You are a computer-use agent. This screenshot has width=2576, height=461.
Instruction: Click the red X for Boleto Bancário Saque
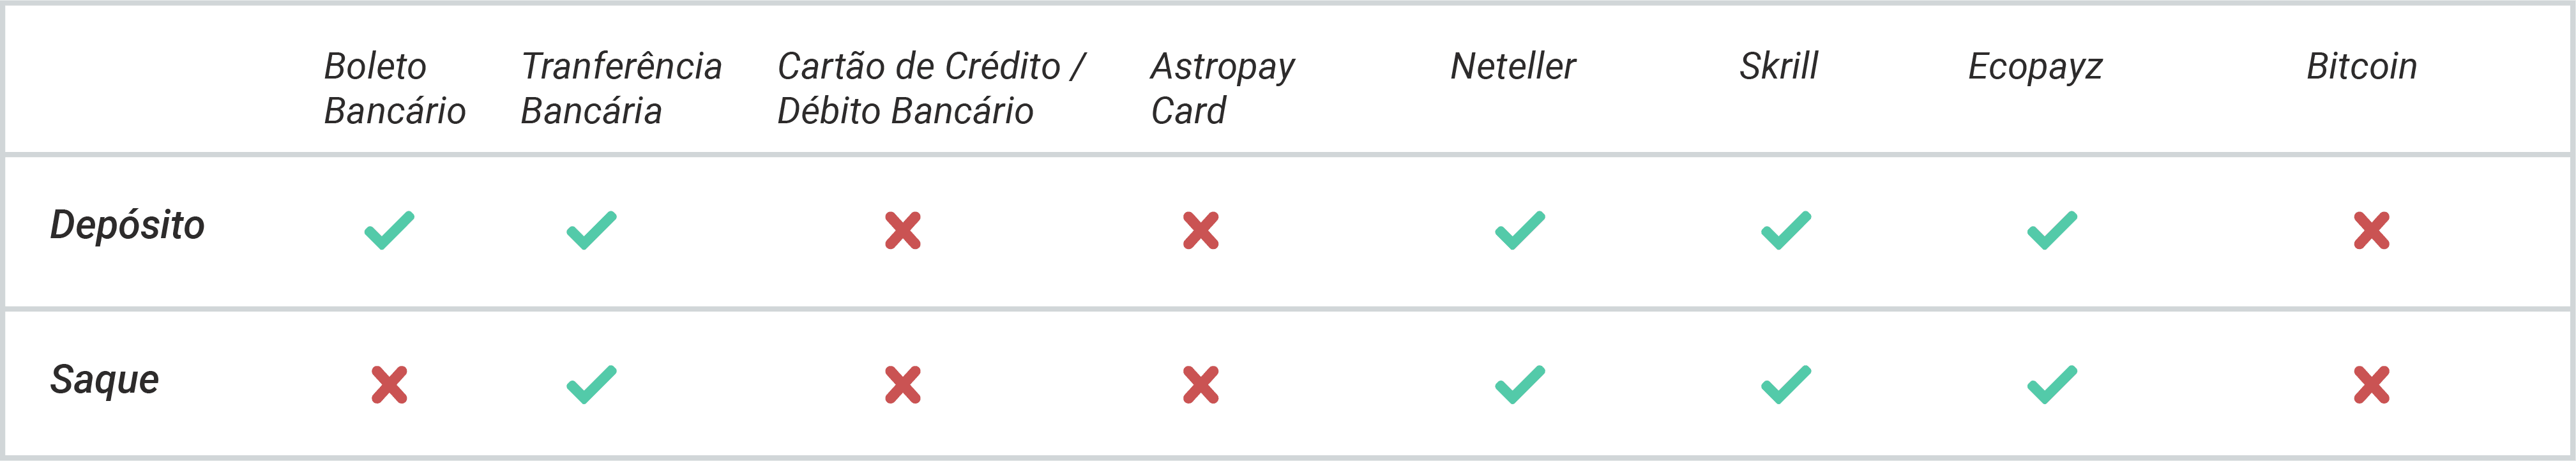[x=389, y=385]
